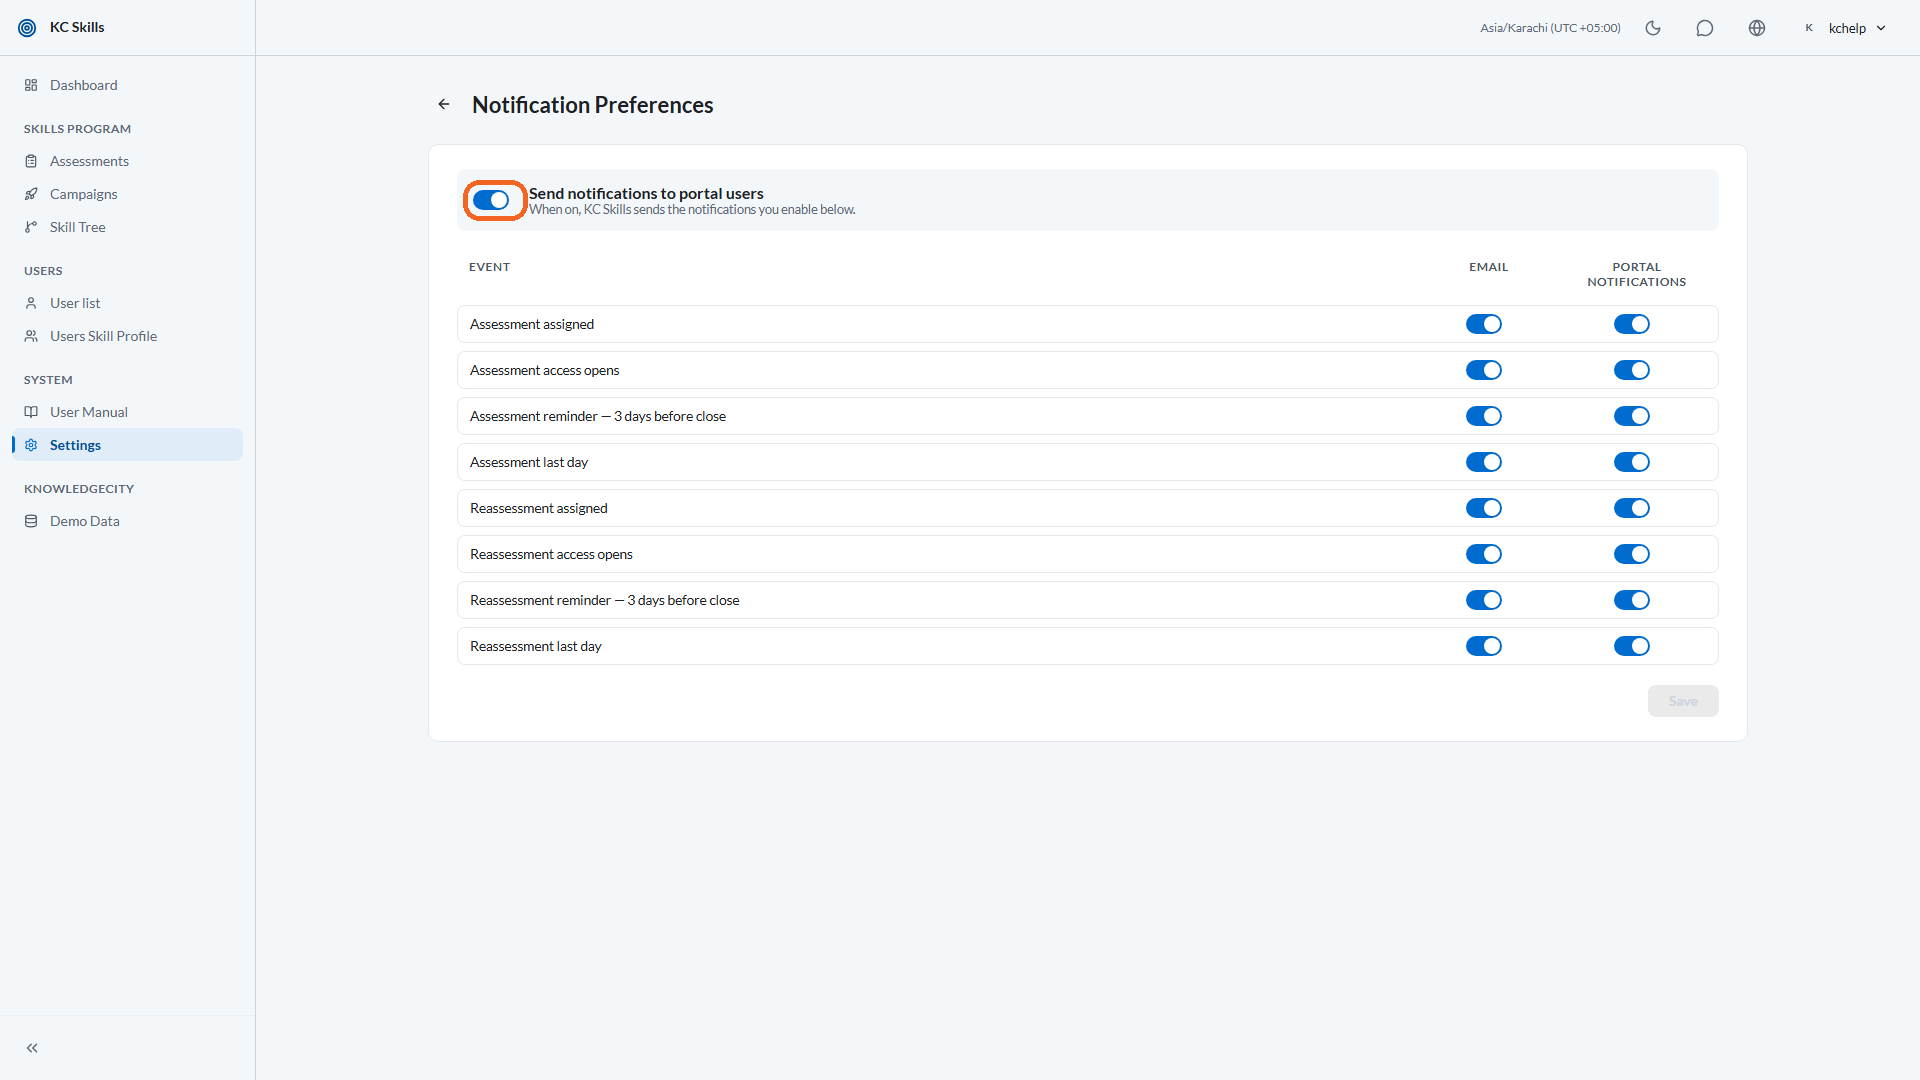Open Campaigns in the sidebar

[127, 194]
